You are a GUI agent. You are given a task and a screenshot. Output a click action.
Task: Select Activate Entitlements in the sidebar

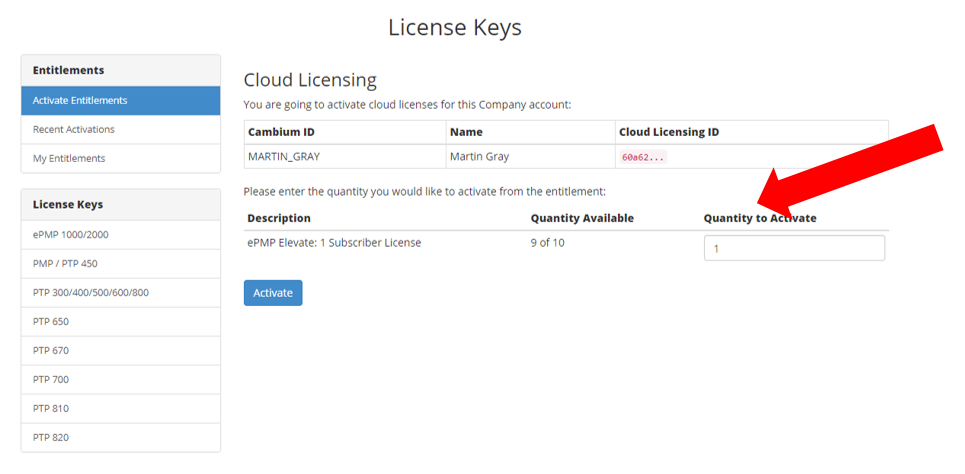(80, 100)
